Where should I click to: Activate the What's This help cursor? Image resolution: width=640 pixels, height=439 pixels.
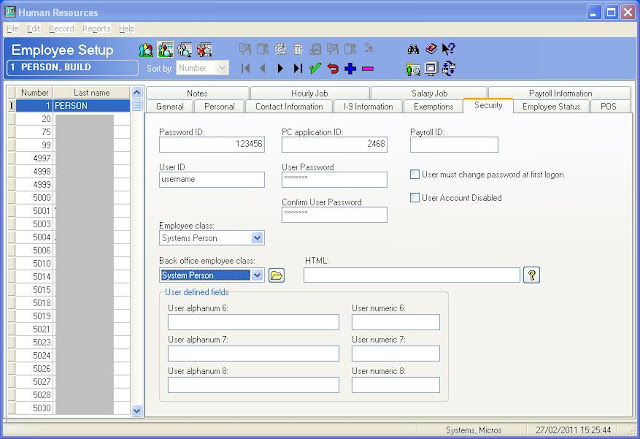point(448,49)
